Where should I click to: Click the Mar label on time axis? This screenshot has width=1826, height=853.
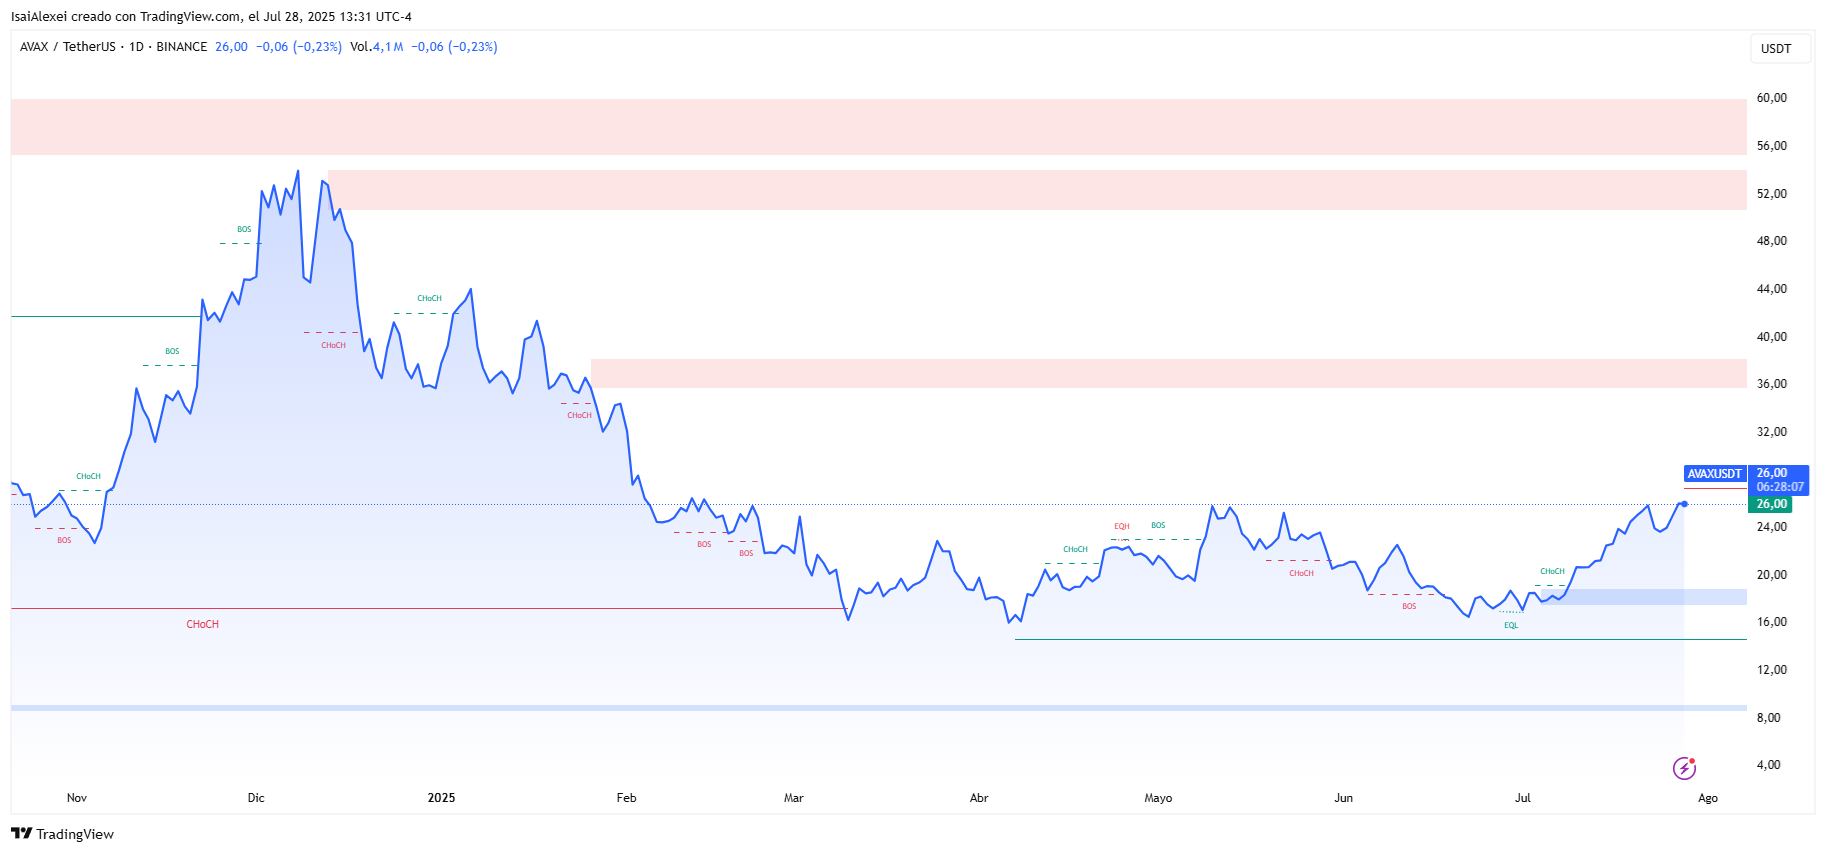(793, 798)
